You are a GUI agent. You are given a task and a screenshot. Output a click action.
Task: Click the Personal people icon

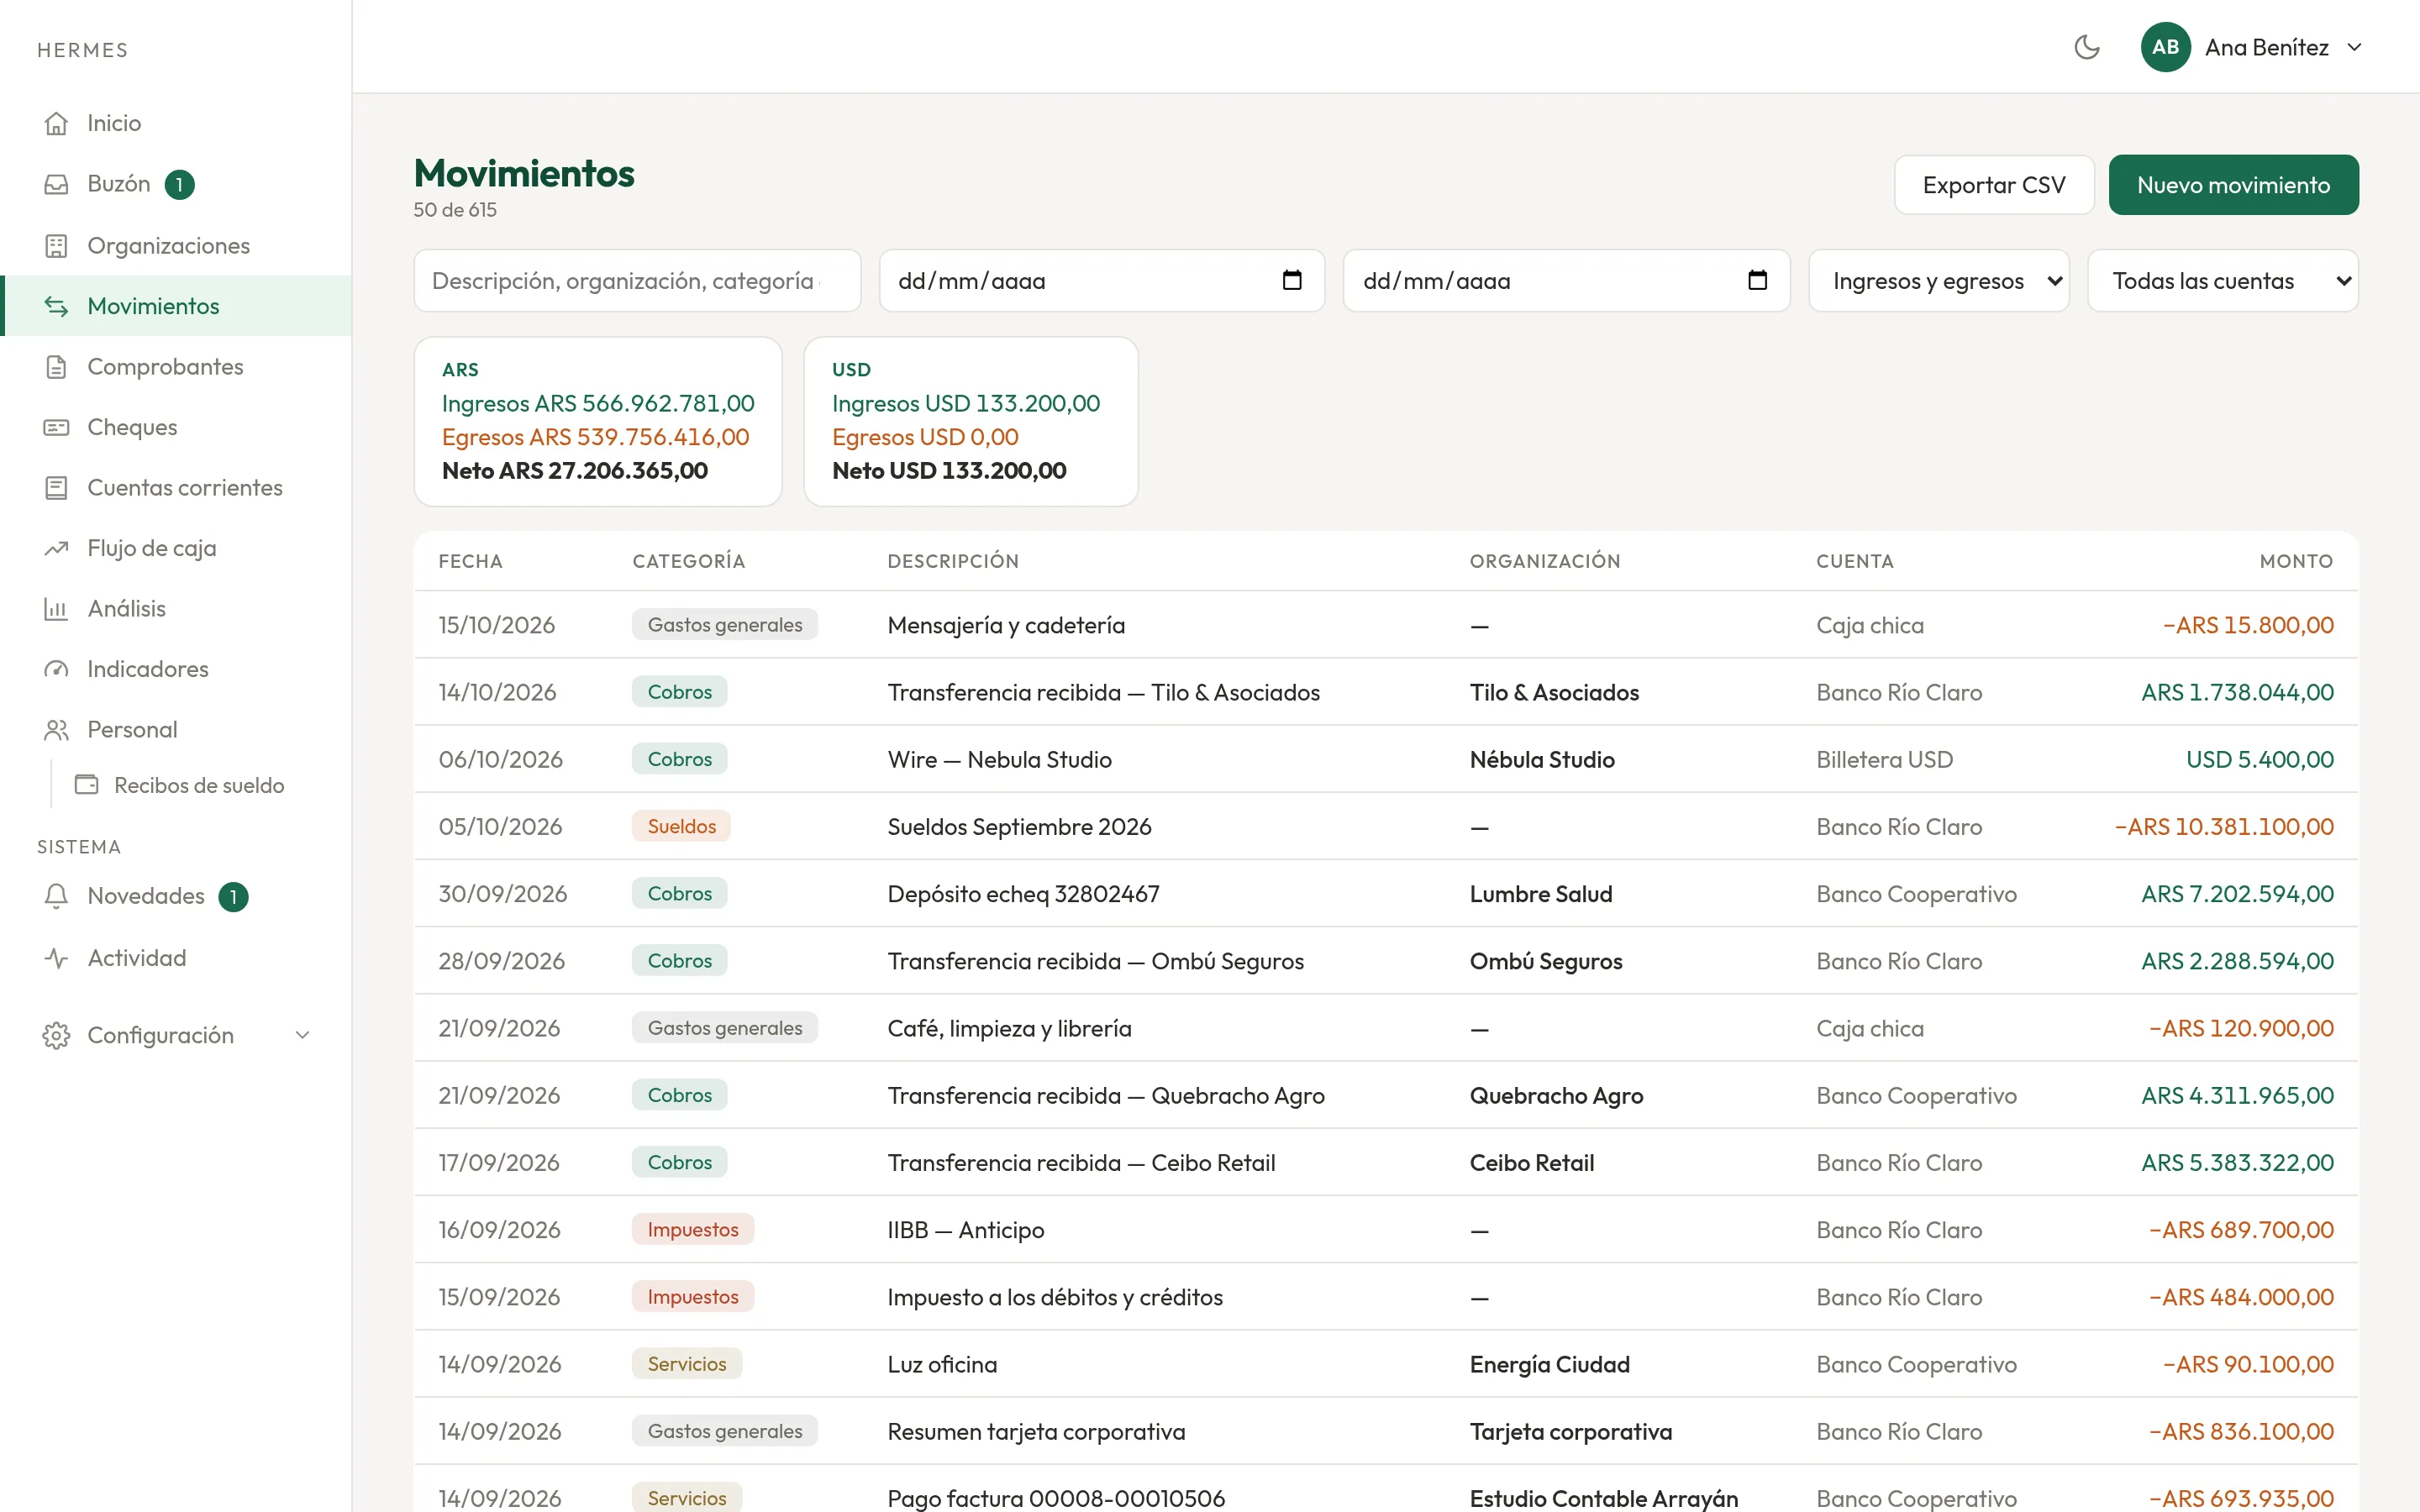click(56, 730)
